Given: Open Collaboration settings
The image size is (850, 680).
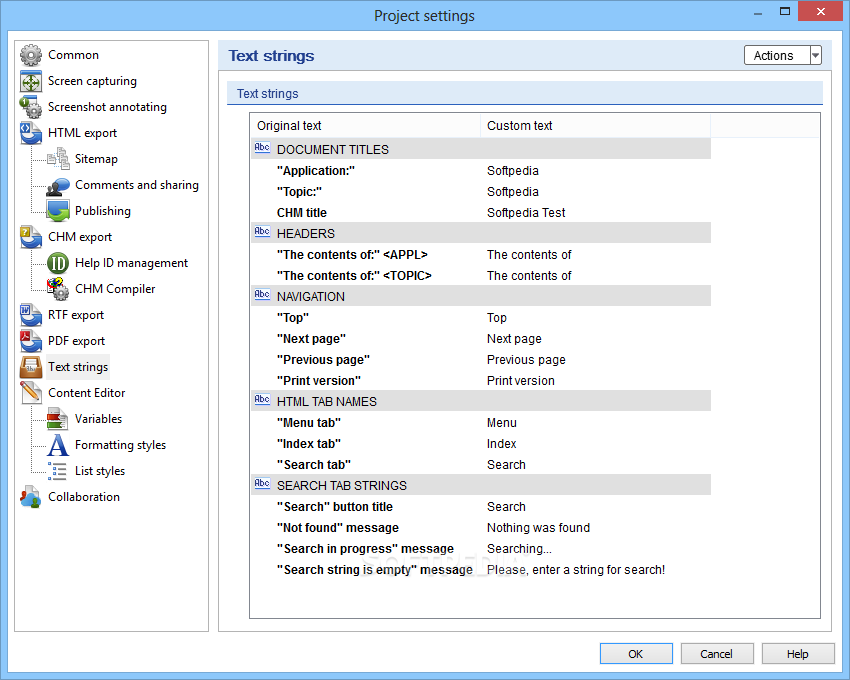Looking at the screenshot, I should pos(84,497).
